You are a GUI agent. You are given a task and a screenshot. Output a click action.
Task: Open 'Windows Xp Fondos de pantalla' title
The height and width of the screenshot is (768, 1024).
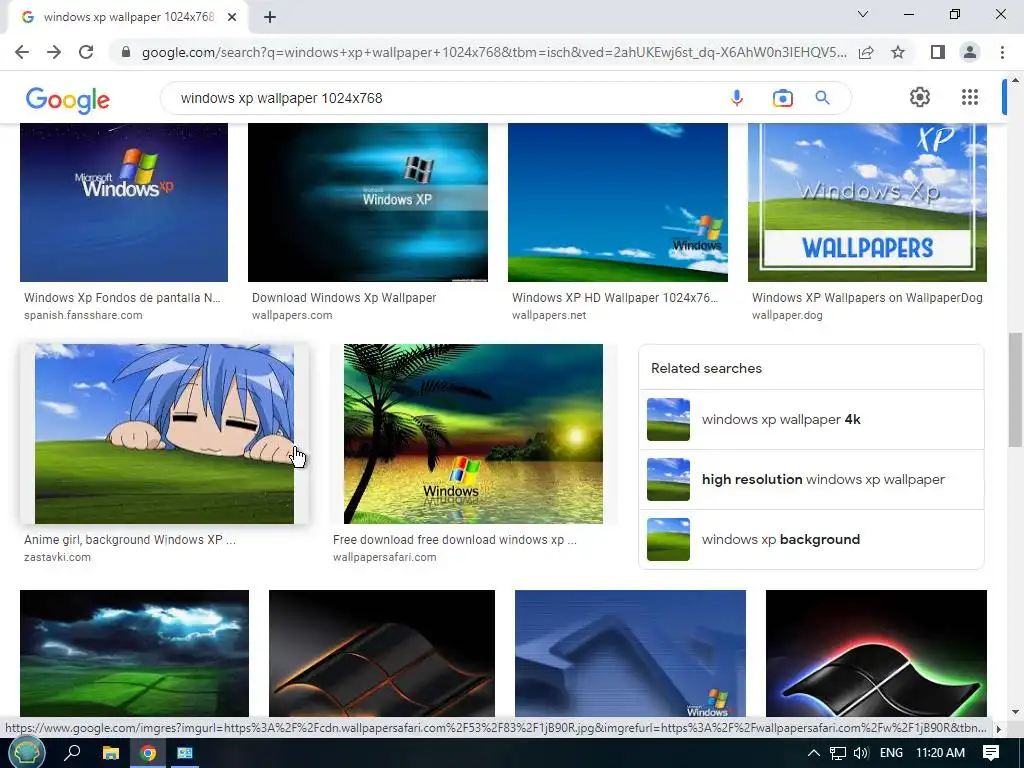122,298
